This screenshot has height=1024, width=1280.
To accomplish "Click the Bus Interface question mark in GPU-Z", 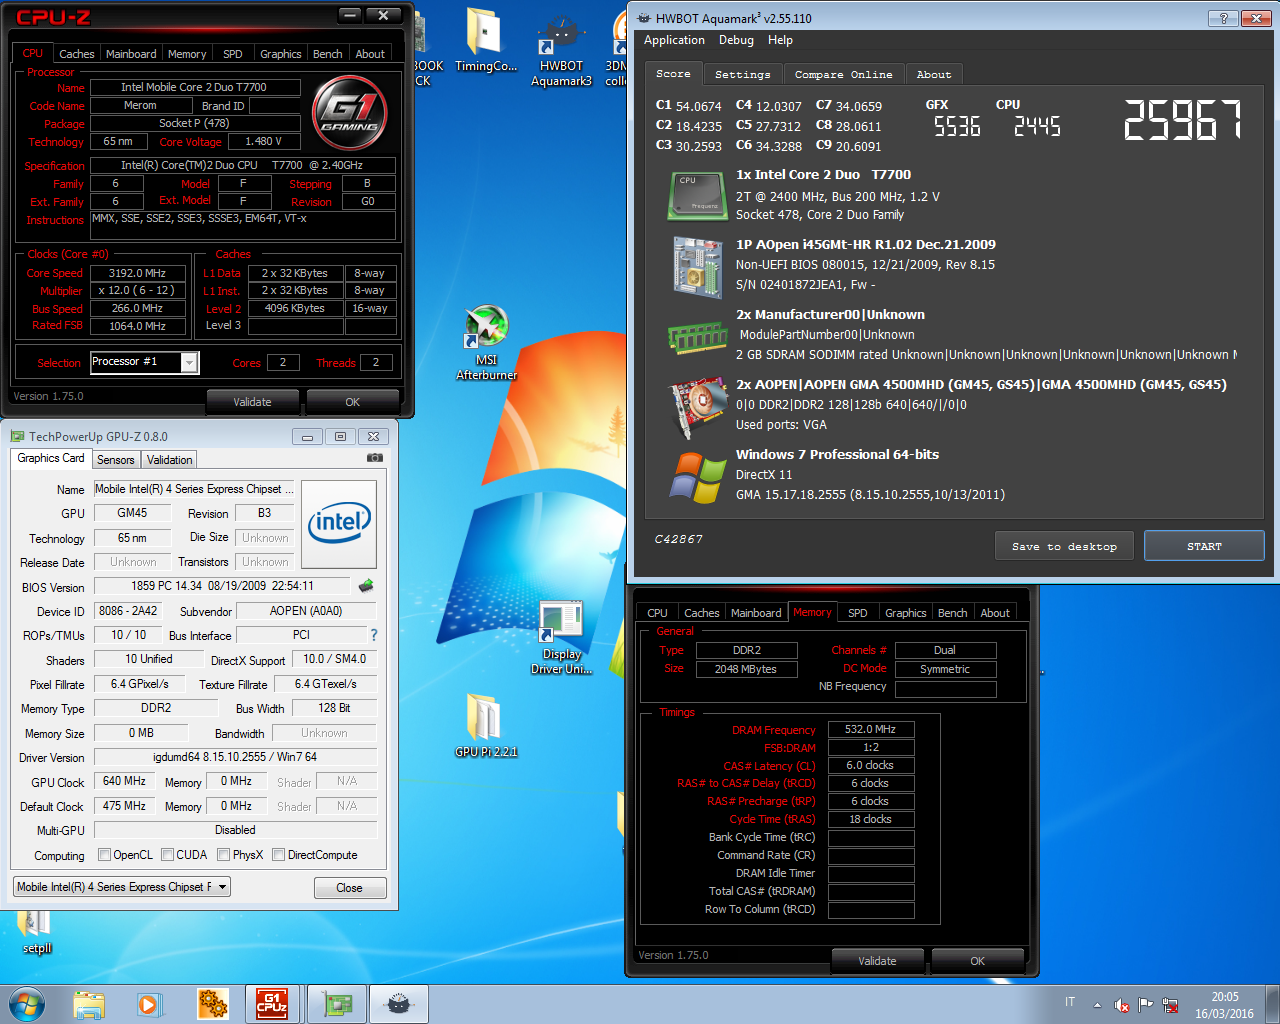I will (x=374, y=635).
